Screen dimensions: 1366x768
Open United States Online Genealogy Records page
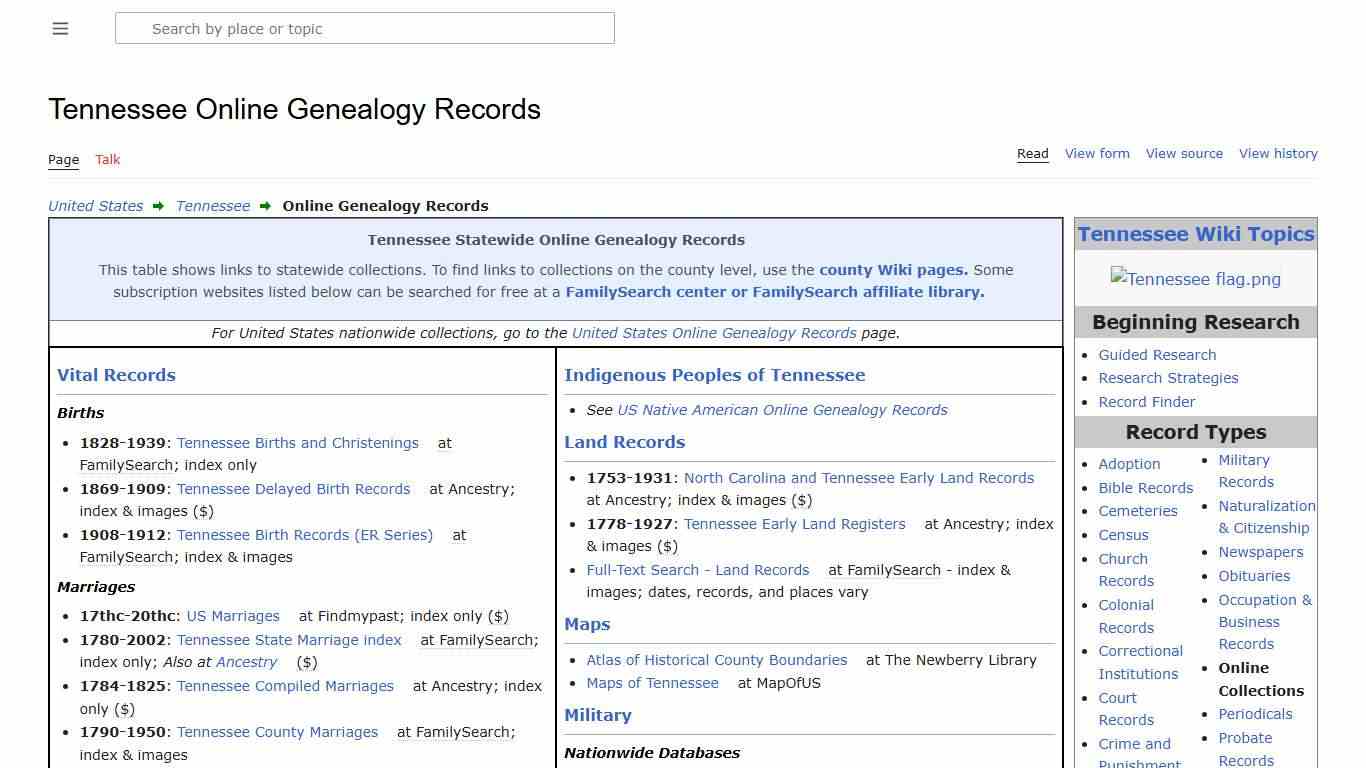click(713, 333)
